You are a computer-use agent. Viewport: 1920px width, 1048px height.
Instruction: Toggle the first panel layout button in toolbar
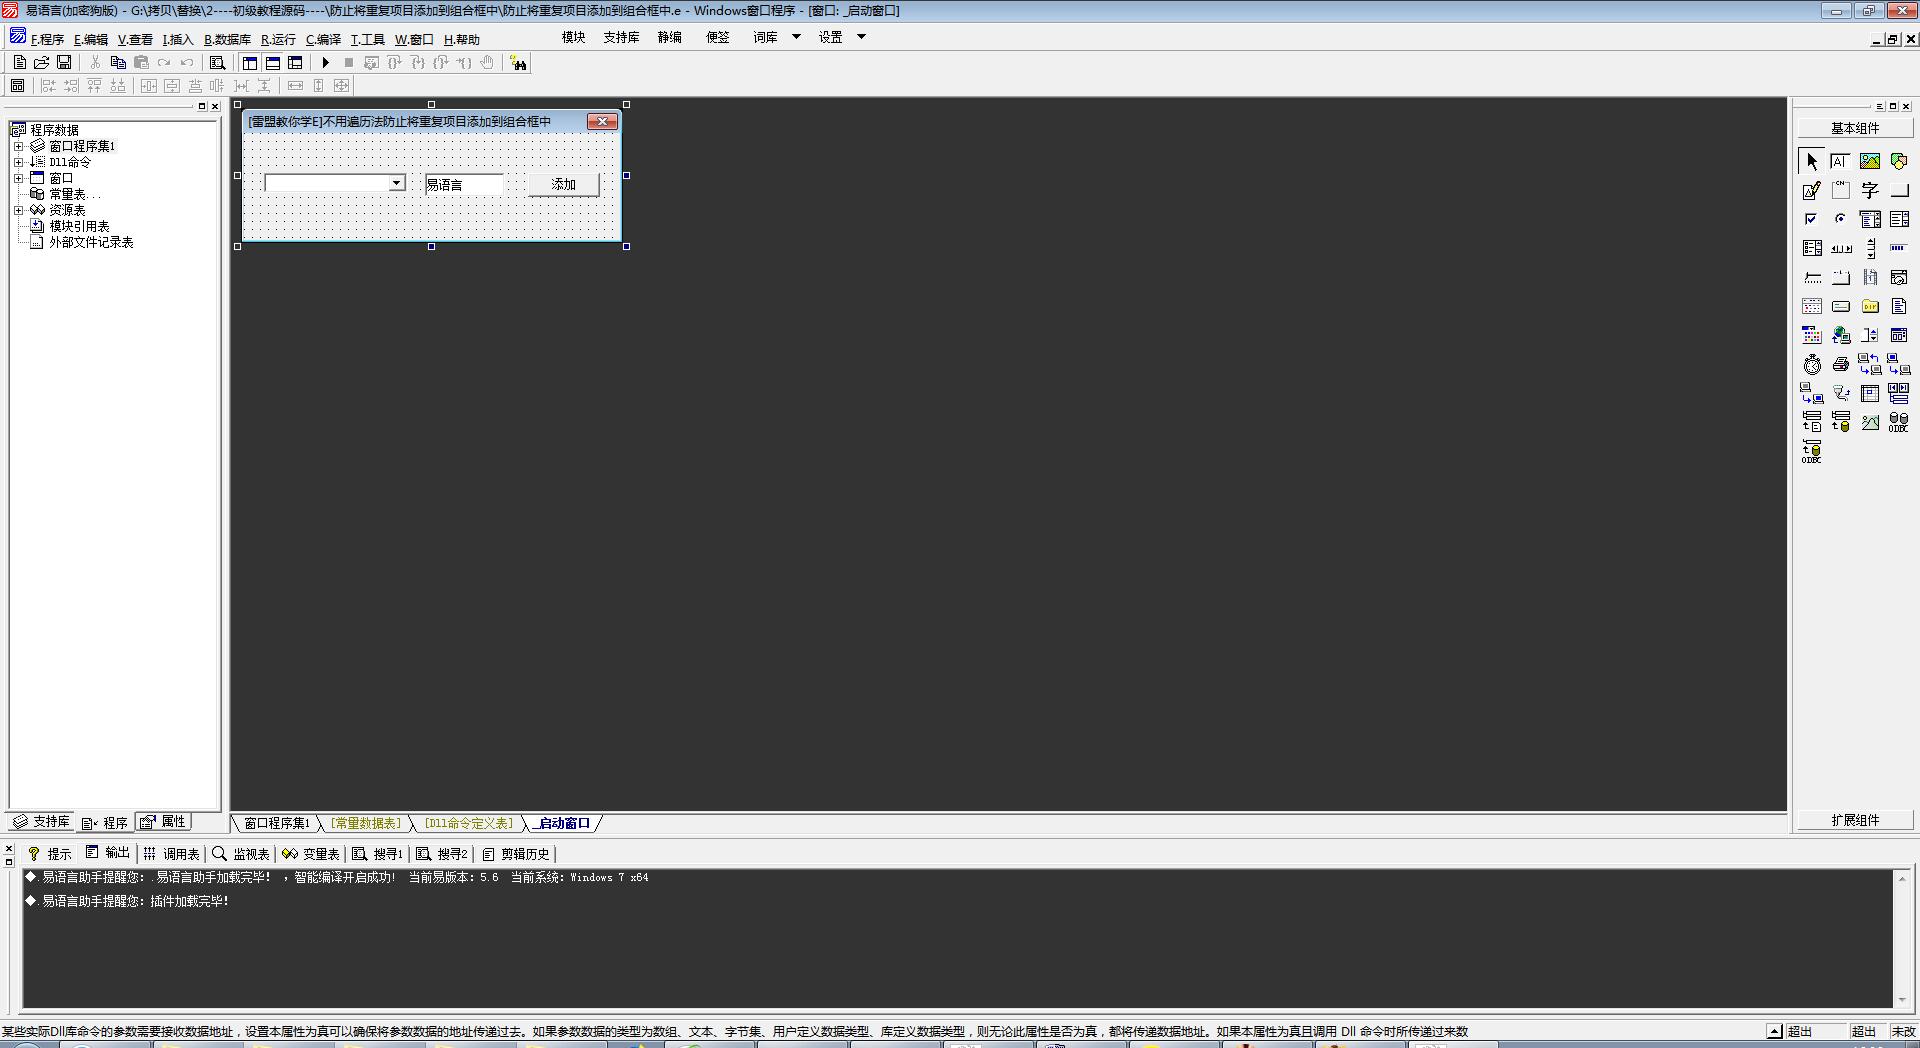(250, 62)
